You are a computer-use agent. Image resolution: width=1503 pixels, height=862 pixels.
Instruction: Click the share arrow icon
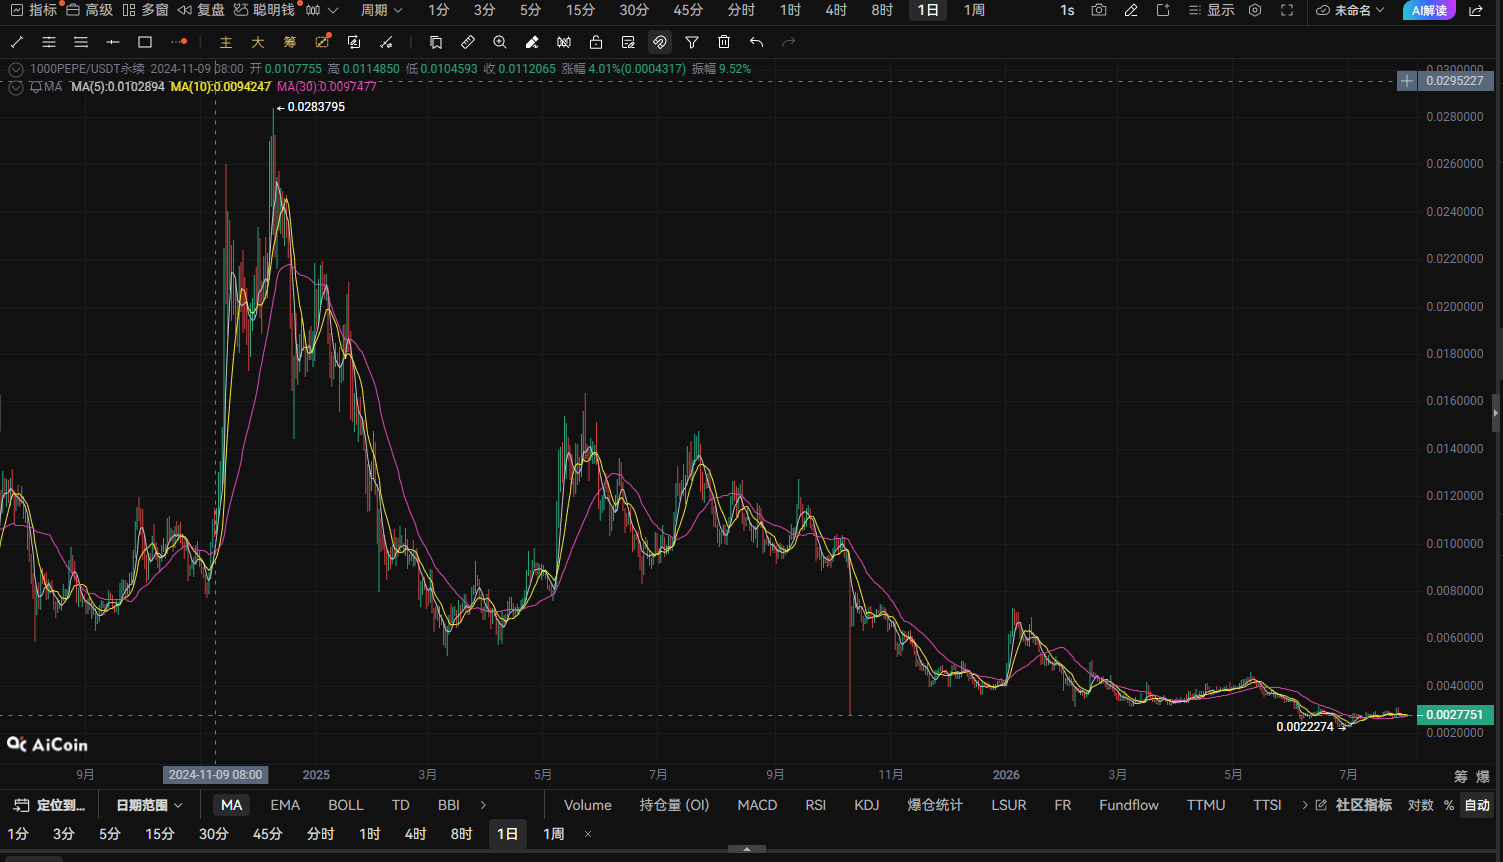tap(1476, 10)
